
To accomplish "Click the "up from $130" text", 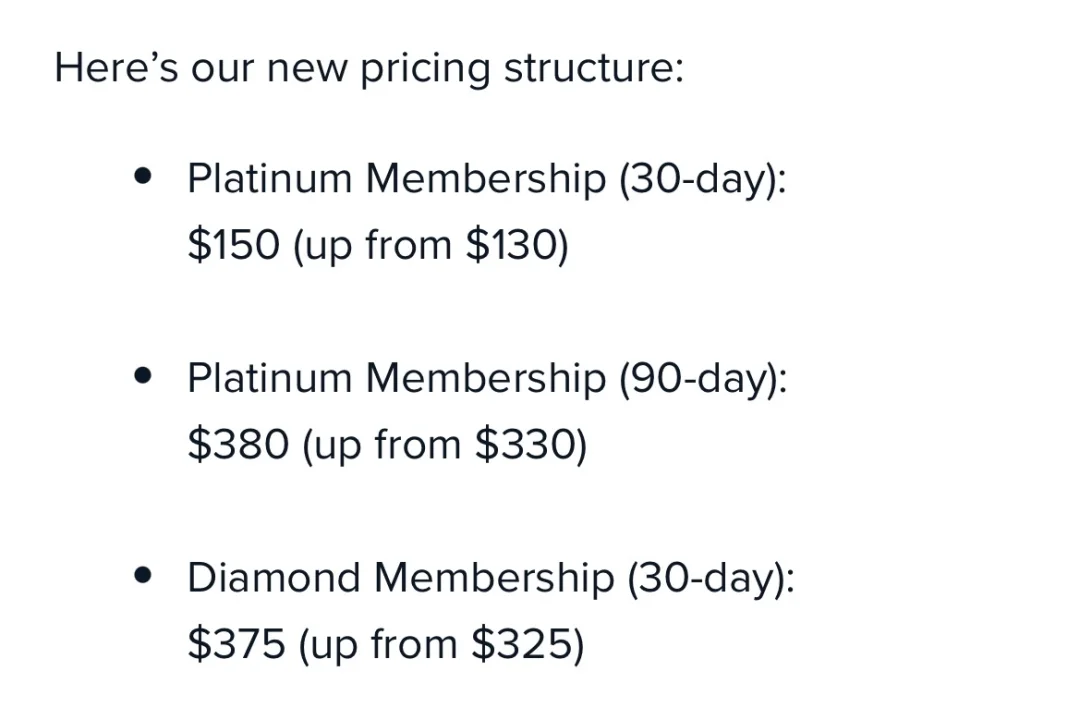I will coord(430,246).
